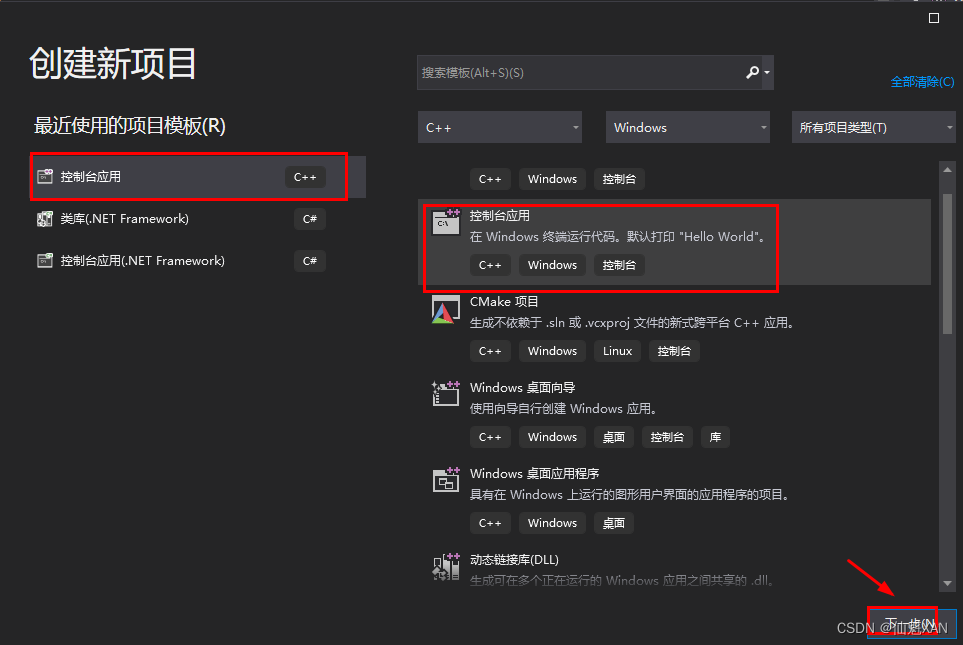Viewport: 963px width, 645px height.
Task: Open the search options dropdown arrow
Action: pos(767,72)
